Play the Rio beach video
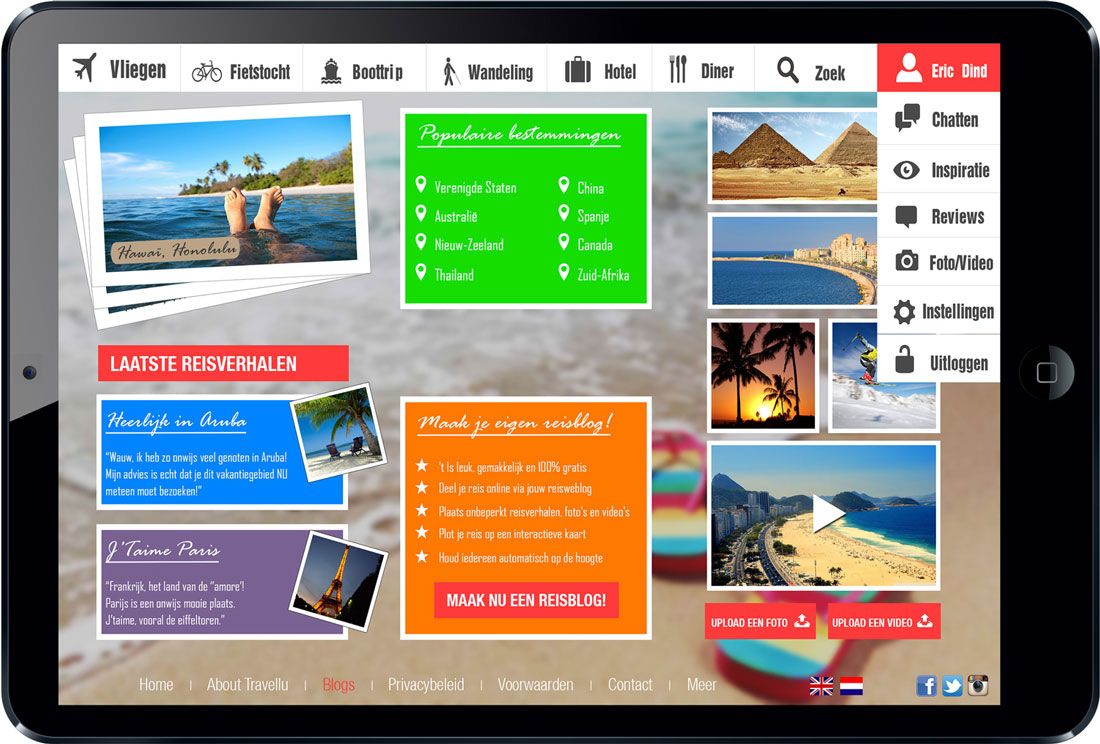Image resolution: width=1100 pixels, height=744 pixels. coord(825,514)
